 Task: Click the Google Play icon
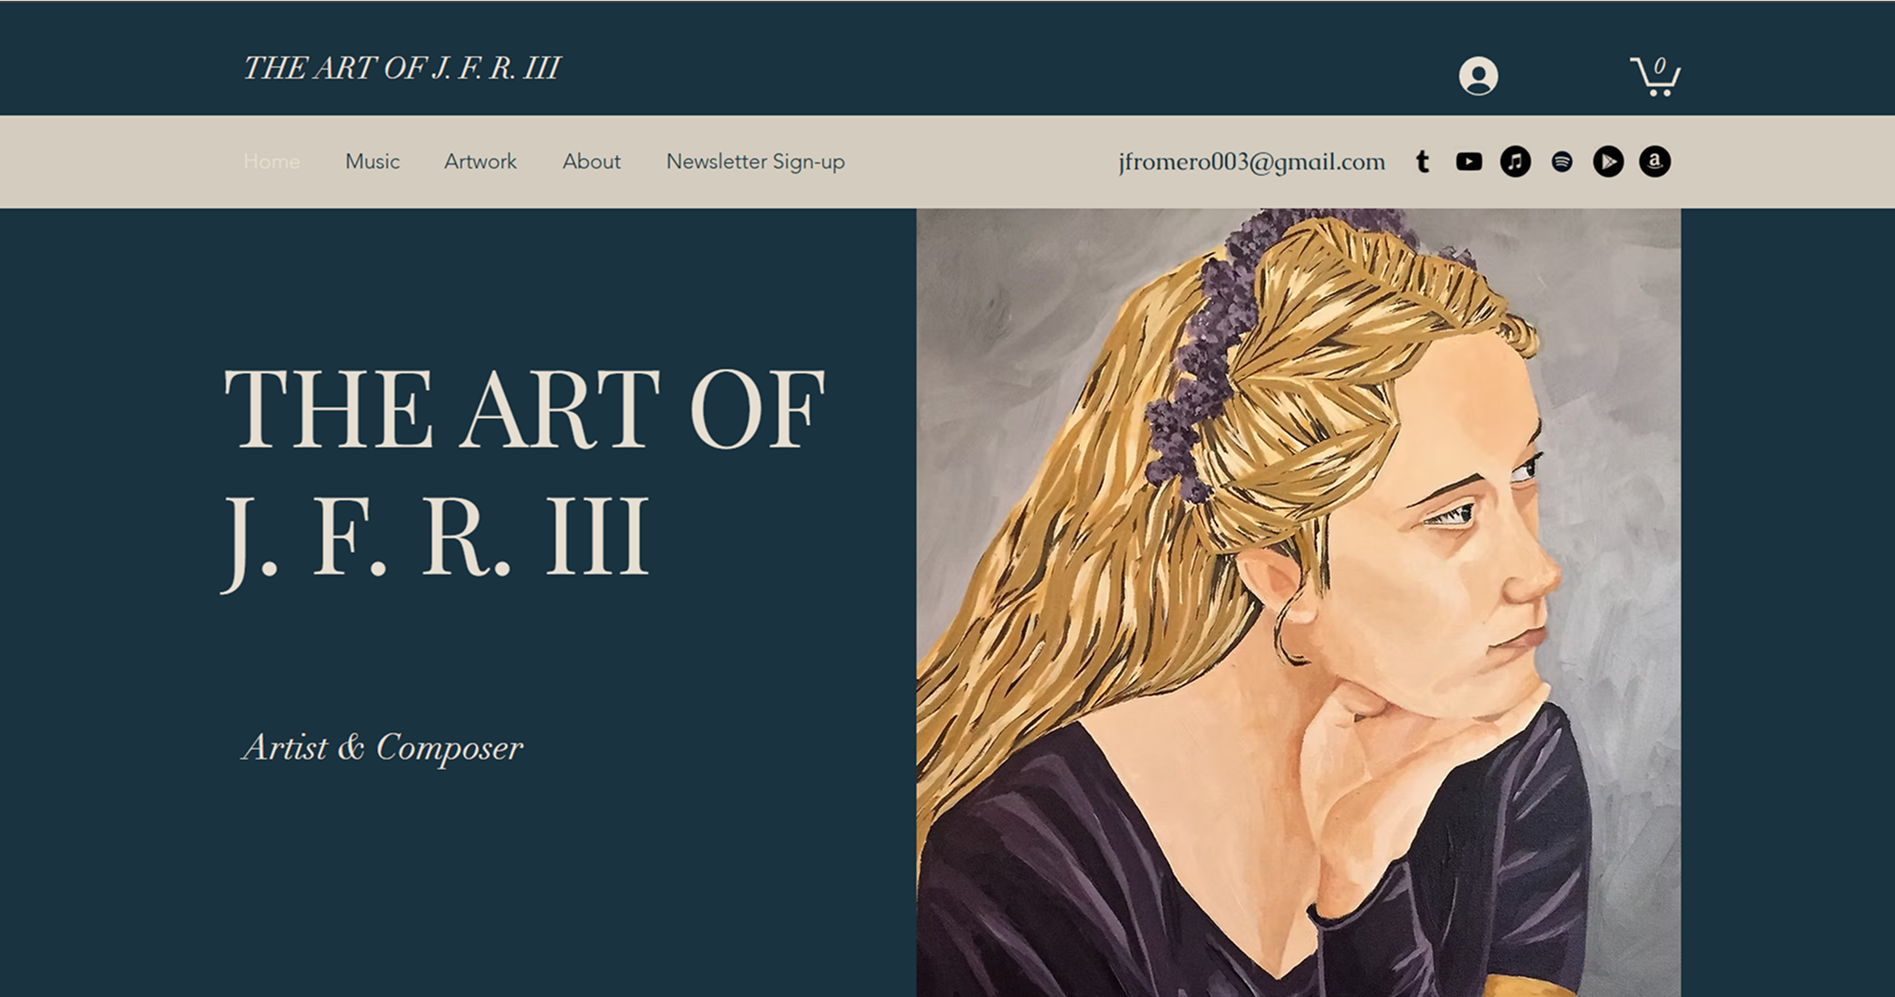tap(1608, 161)
